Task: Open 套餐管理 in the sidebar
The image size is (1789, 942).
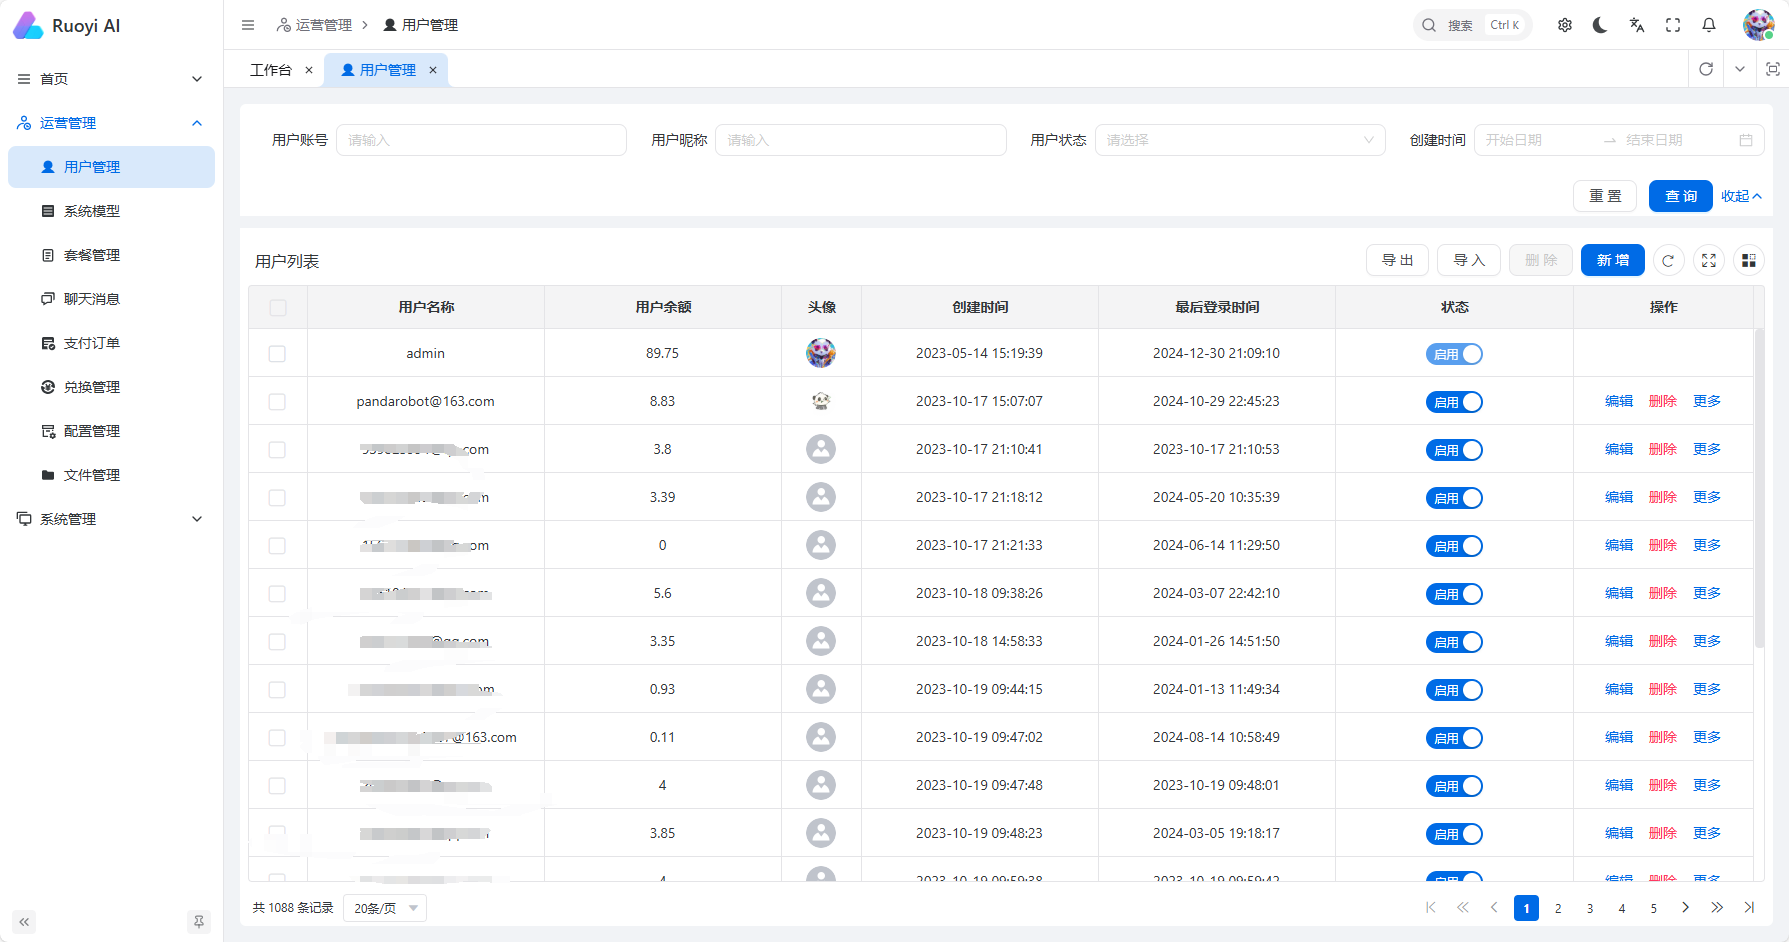Action: coord(92,255)
